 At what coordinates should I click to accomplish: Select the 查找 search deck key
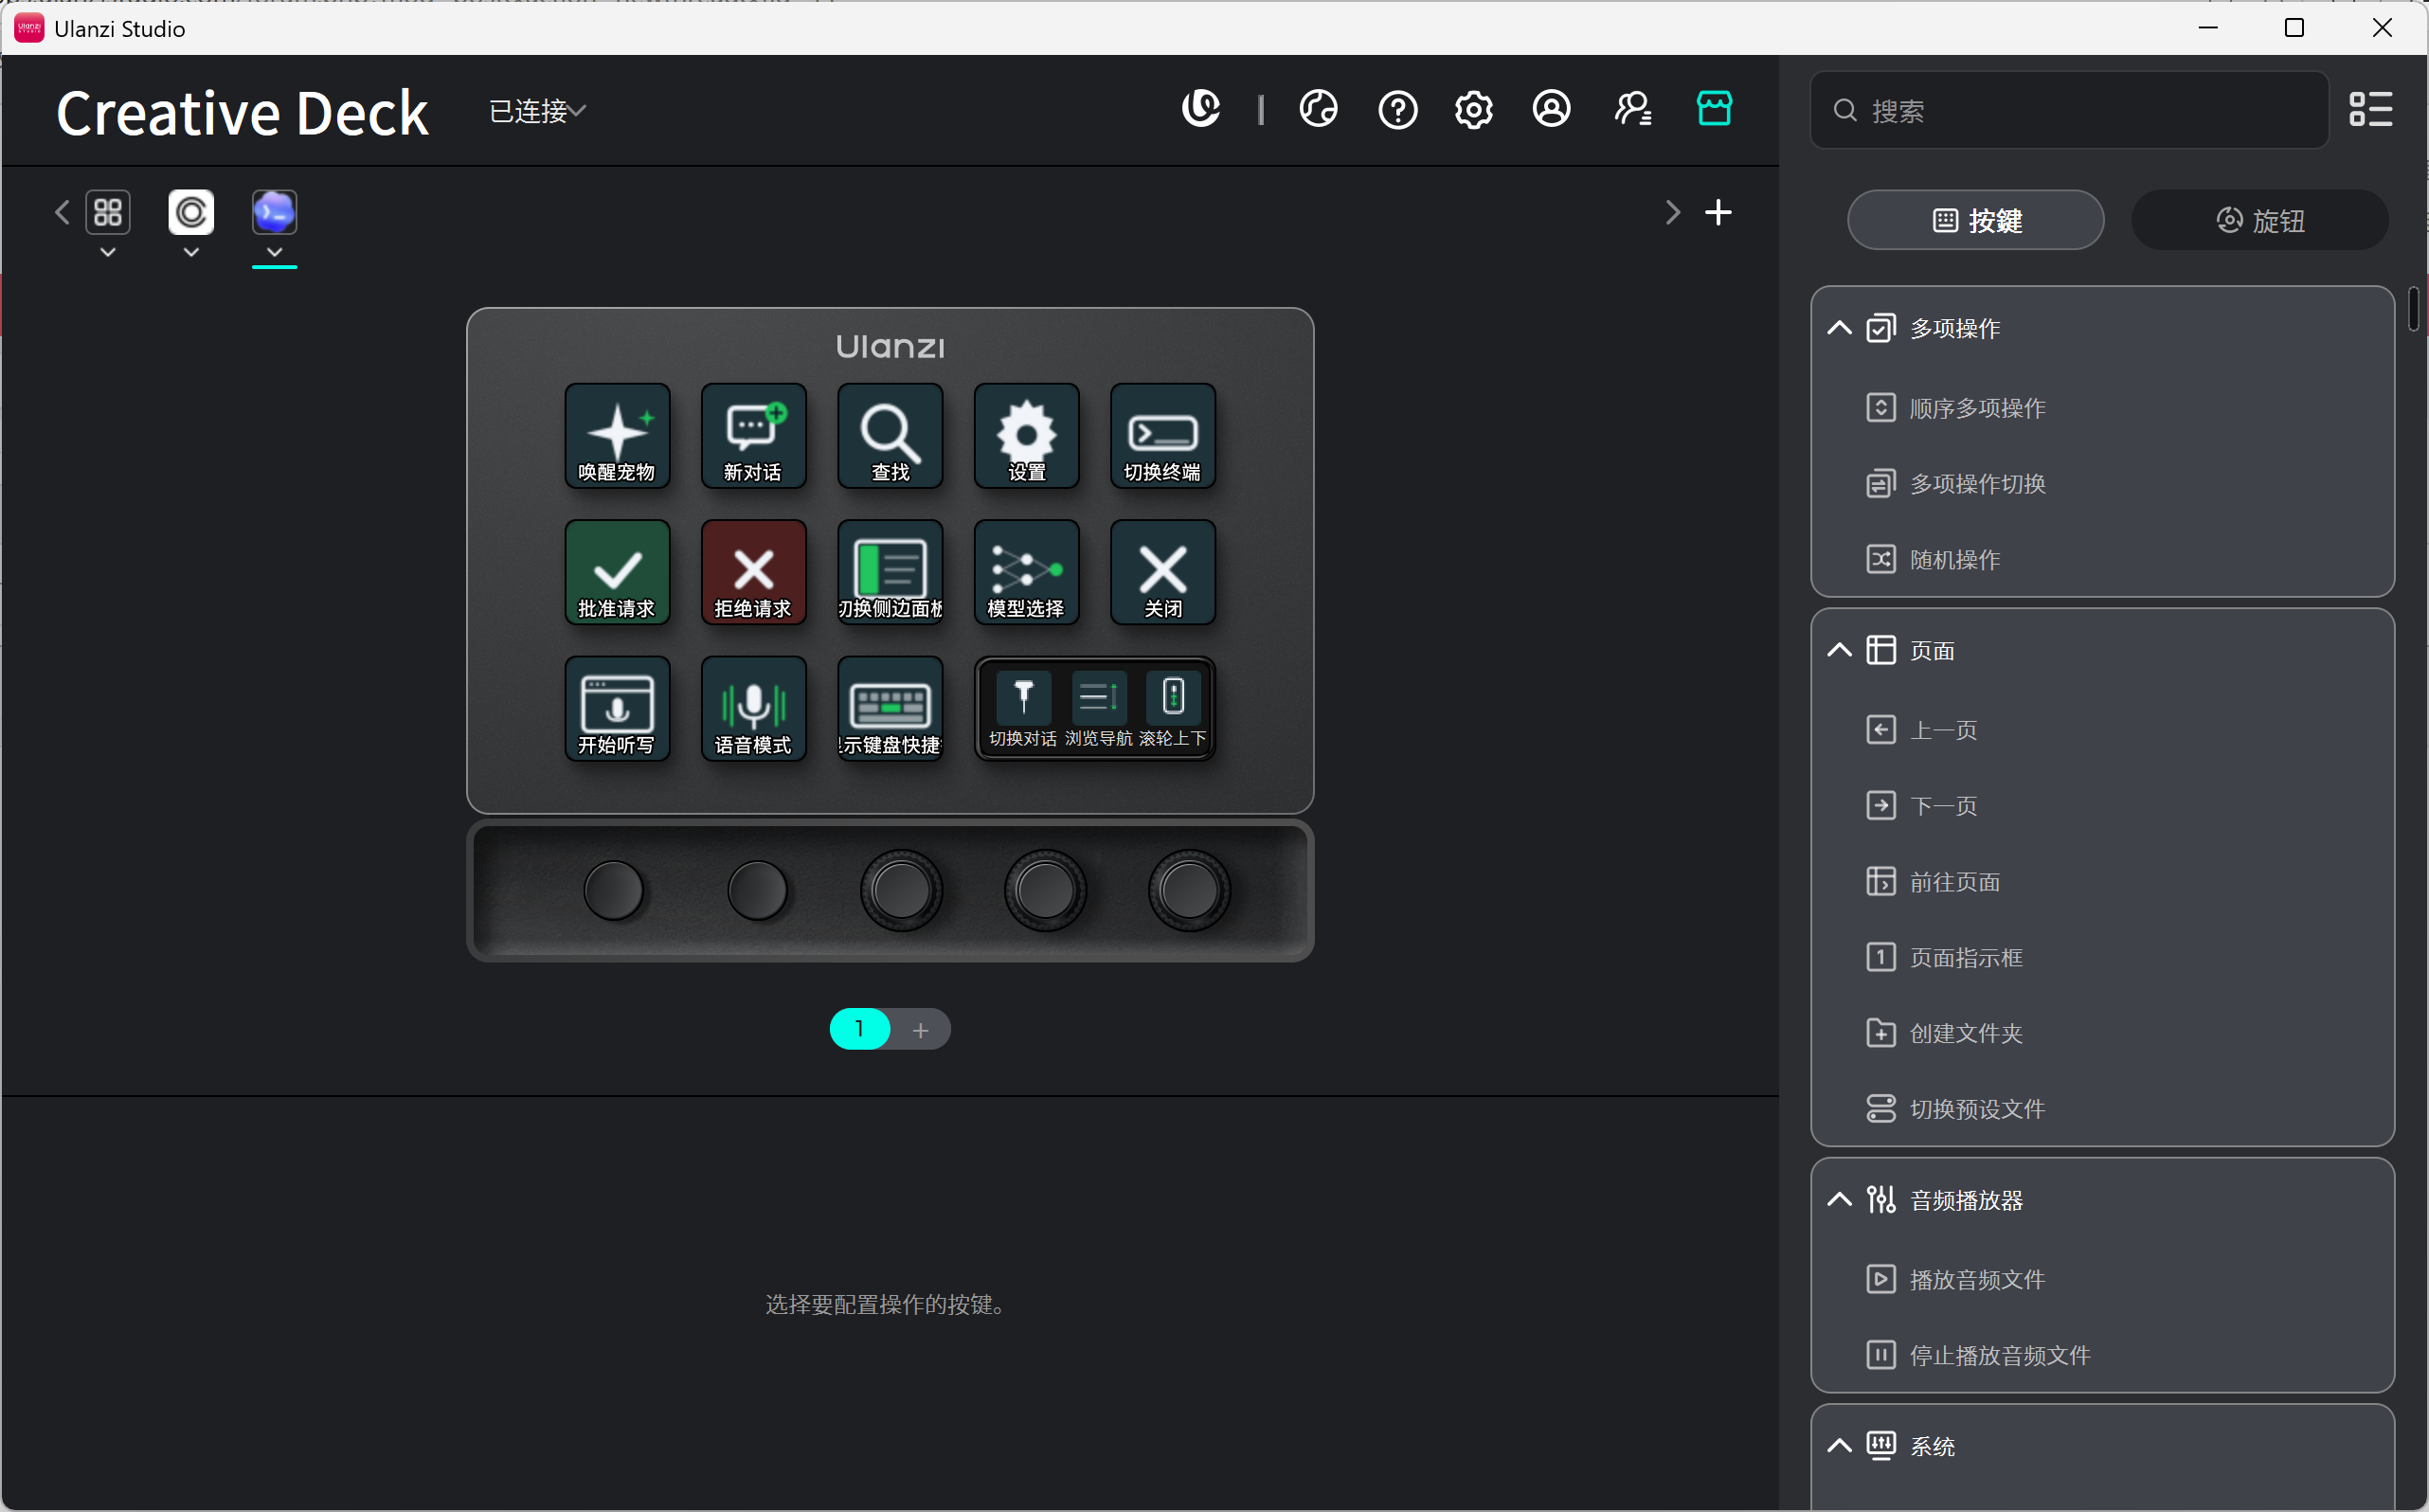[890, 435]
